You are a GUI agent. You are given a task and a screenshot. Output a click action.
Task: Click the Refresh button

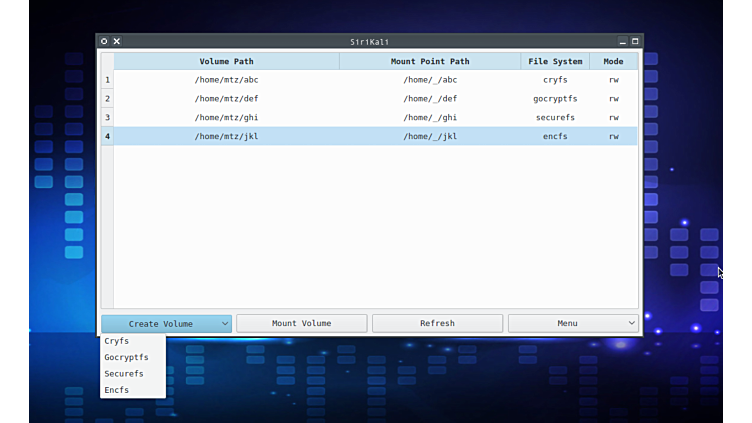[437, 324]
